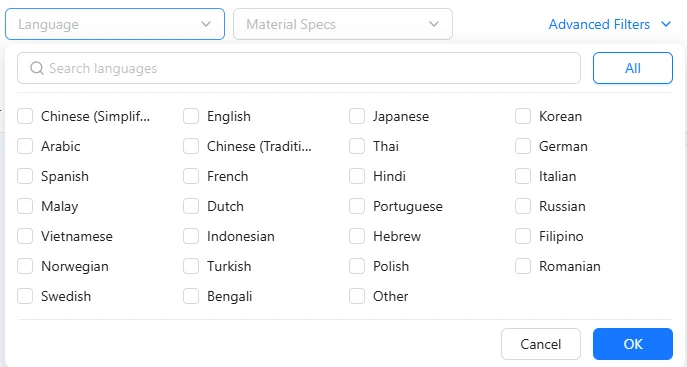The image size is (687, 367).
Task: Select All languages button
Action: pyautogui.click(x=633, y=68)
